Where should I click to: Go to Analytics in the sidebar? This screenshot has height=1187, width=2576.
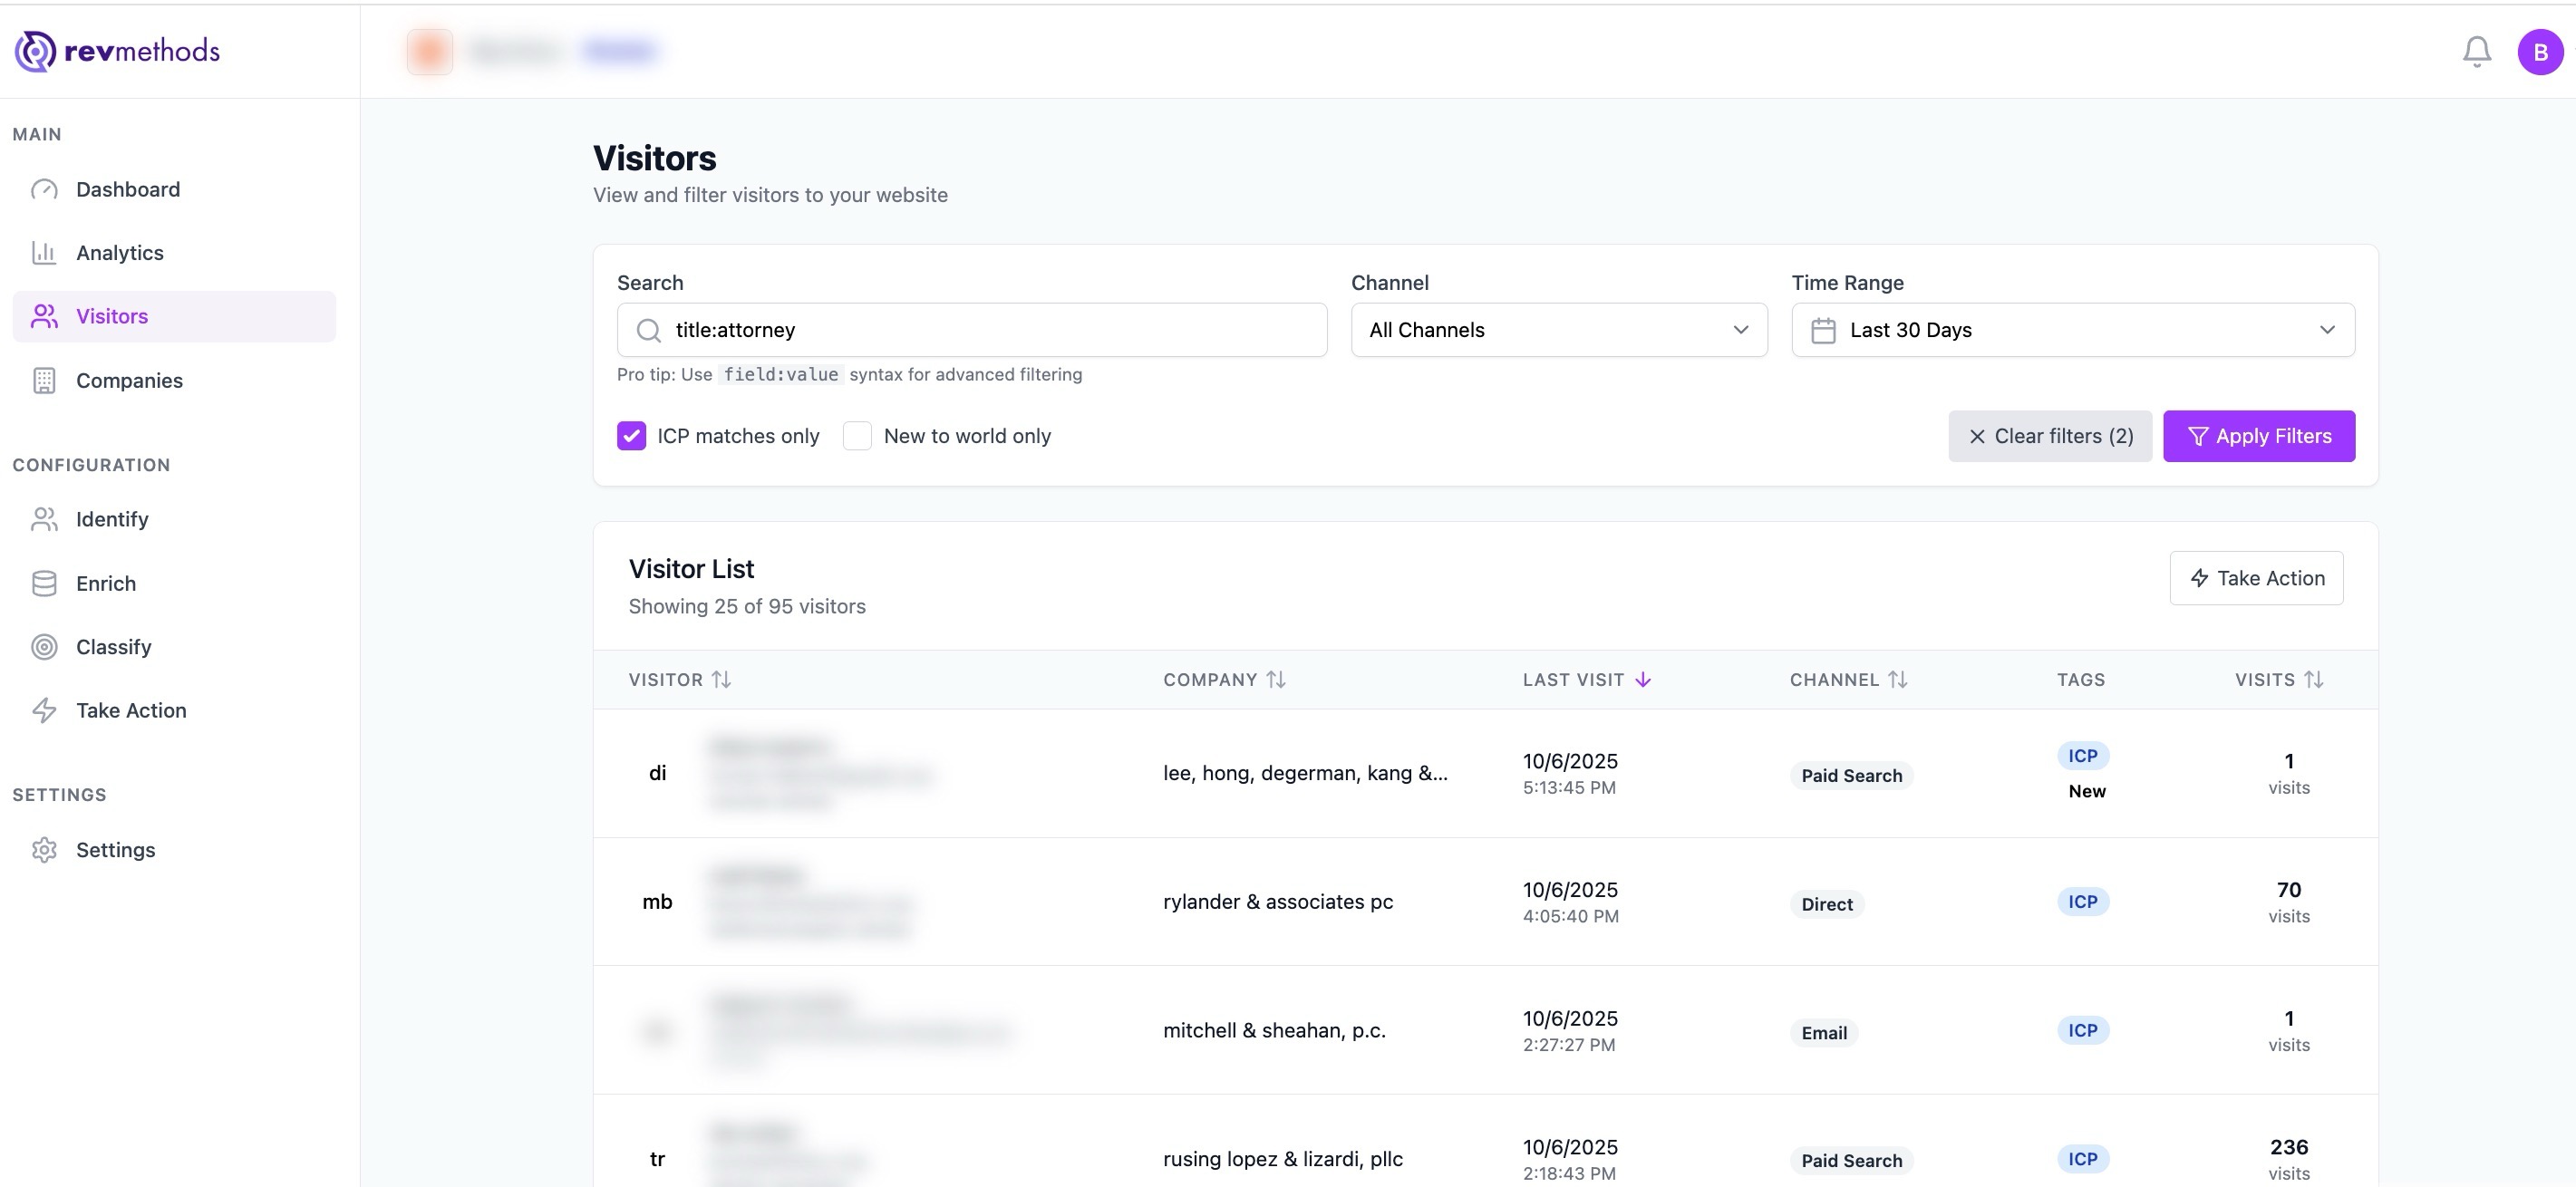[120, 253]
